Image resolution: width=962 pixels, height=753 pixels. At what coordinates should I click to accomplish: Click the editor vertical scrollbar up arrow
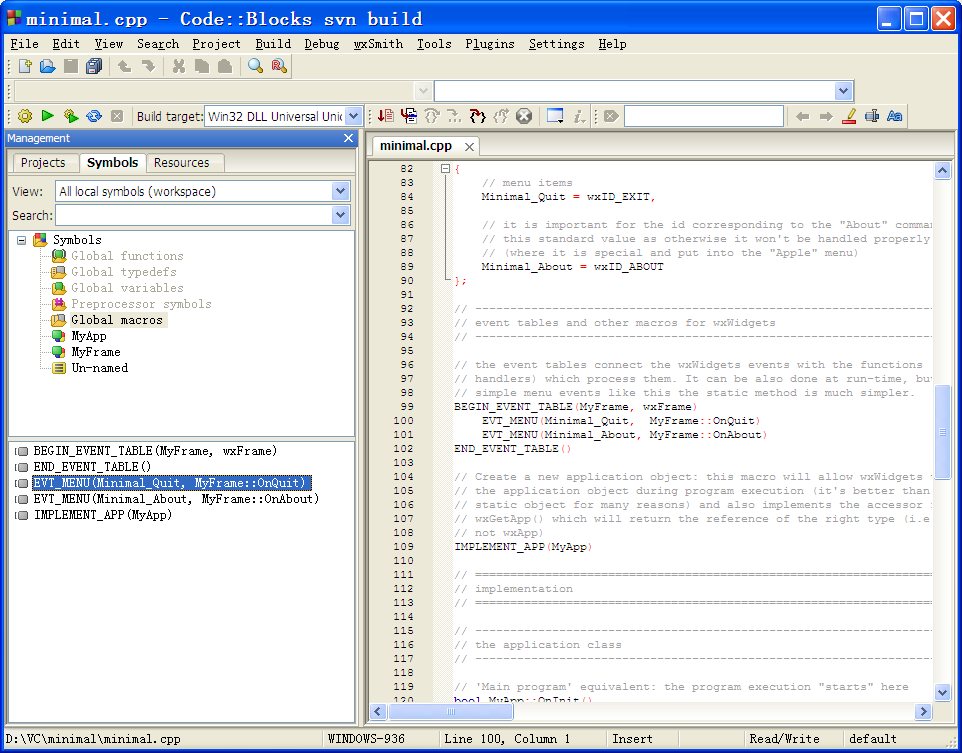click(x=942, y=170)
